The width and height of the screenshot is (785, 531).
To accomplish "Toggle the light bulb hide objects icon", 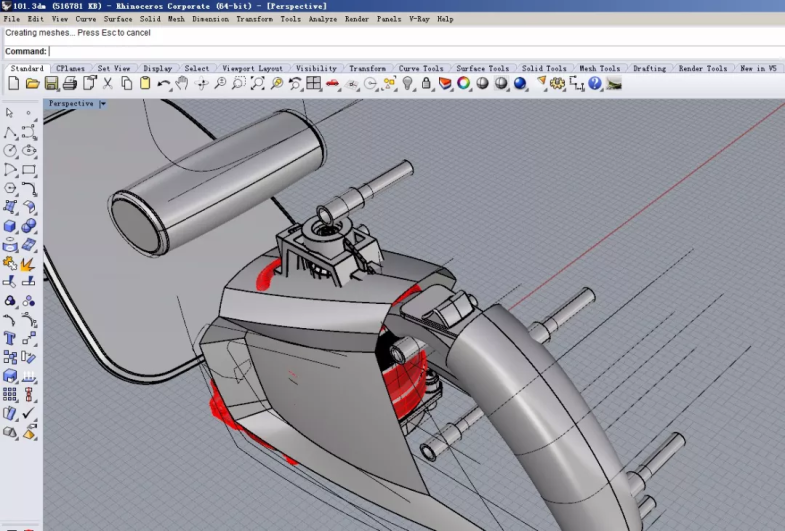I will pos(408,84).
